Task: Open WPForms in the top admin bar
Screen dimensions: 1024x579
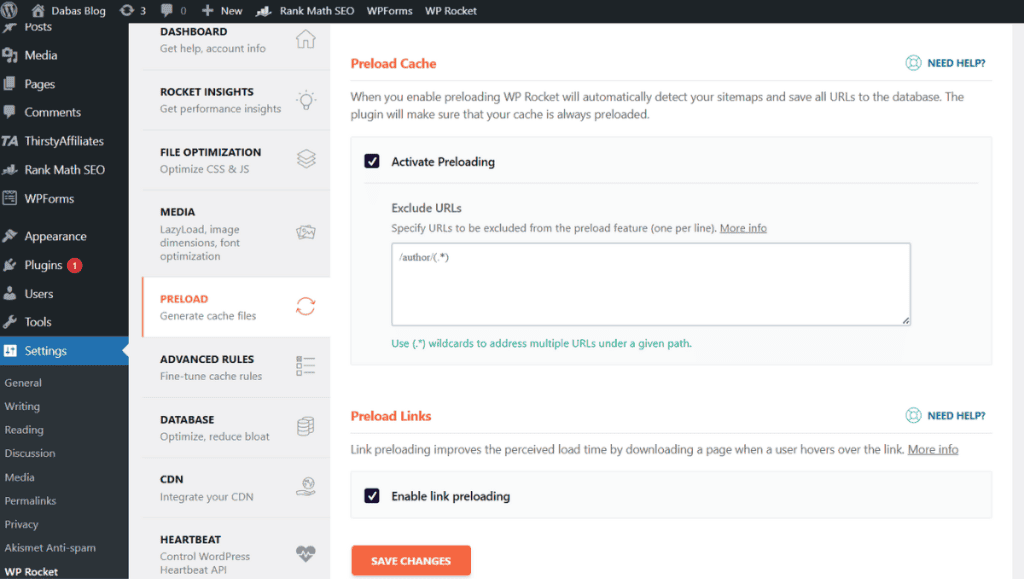Action: point(389,10)
